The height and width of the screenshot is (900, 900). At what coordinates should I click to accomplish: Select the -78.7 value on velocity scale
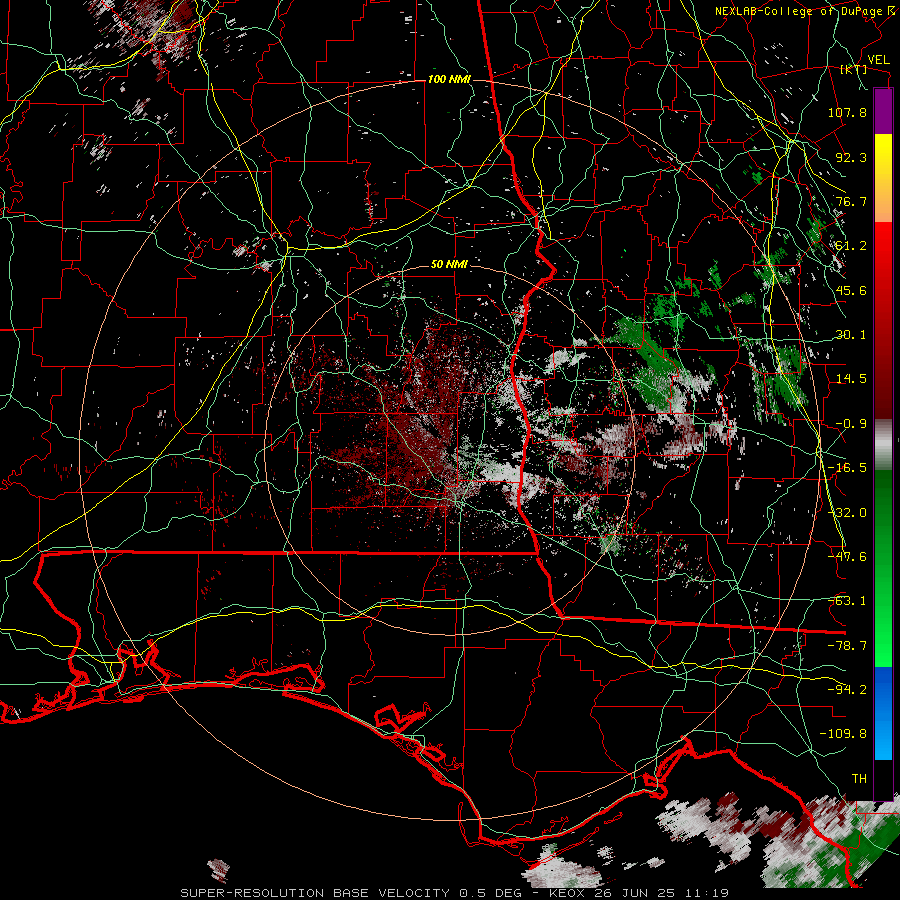point(847,646)
